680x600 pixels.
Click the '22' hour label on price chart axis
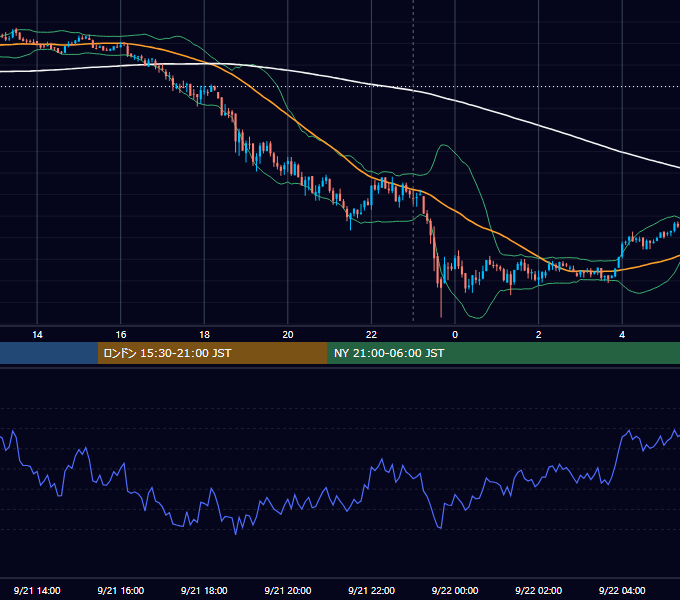click(371, 335)
